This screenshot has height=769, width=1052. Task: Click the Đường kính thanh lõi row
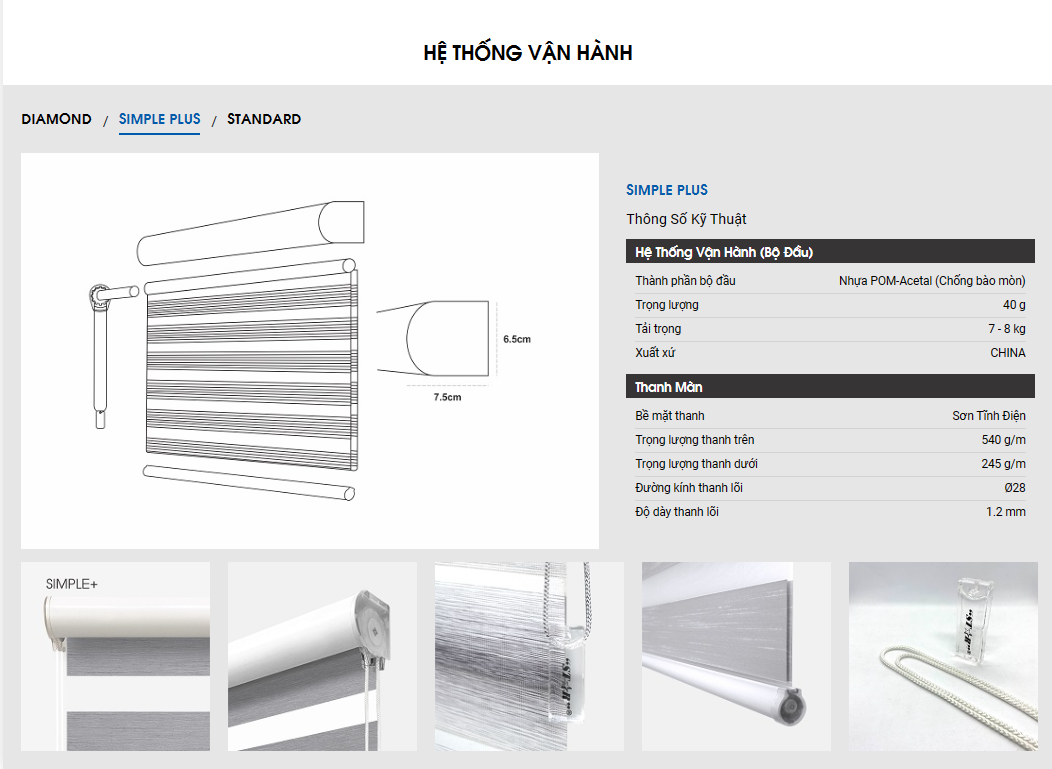coord(830,488)
